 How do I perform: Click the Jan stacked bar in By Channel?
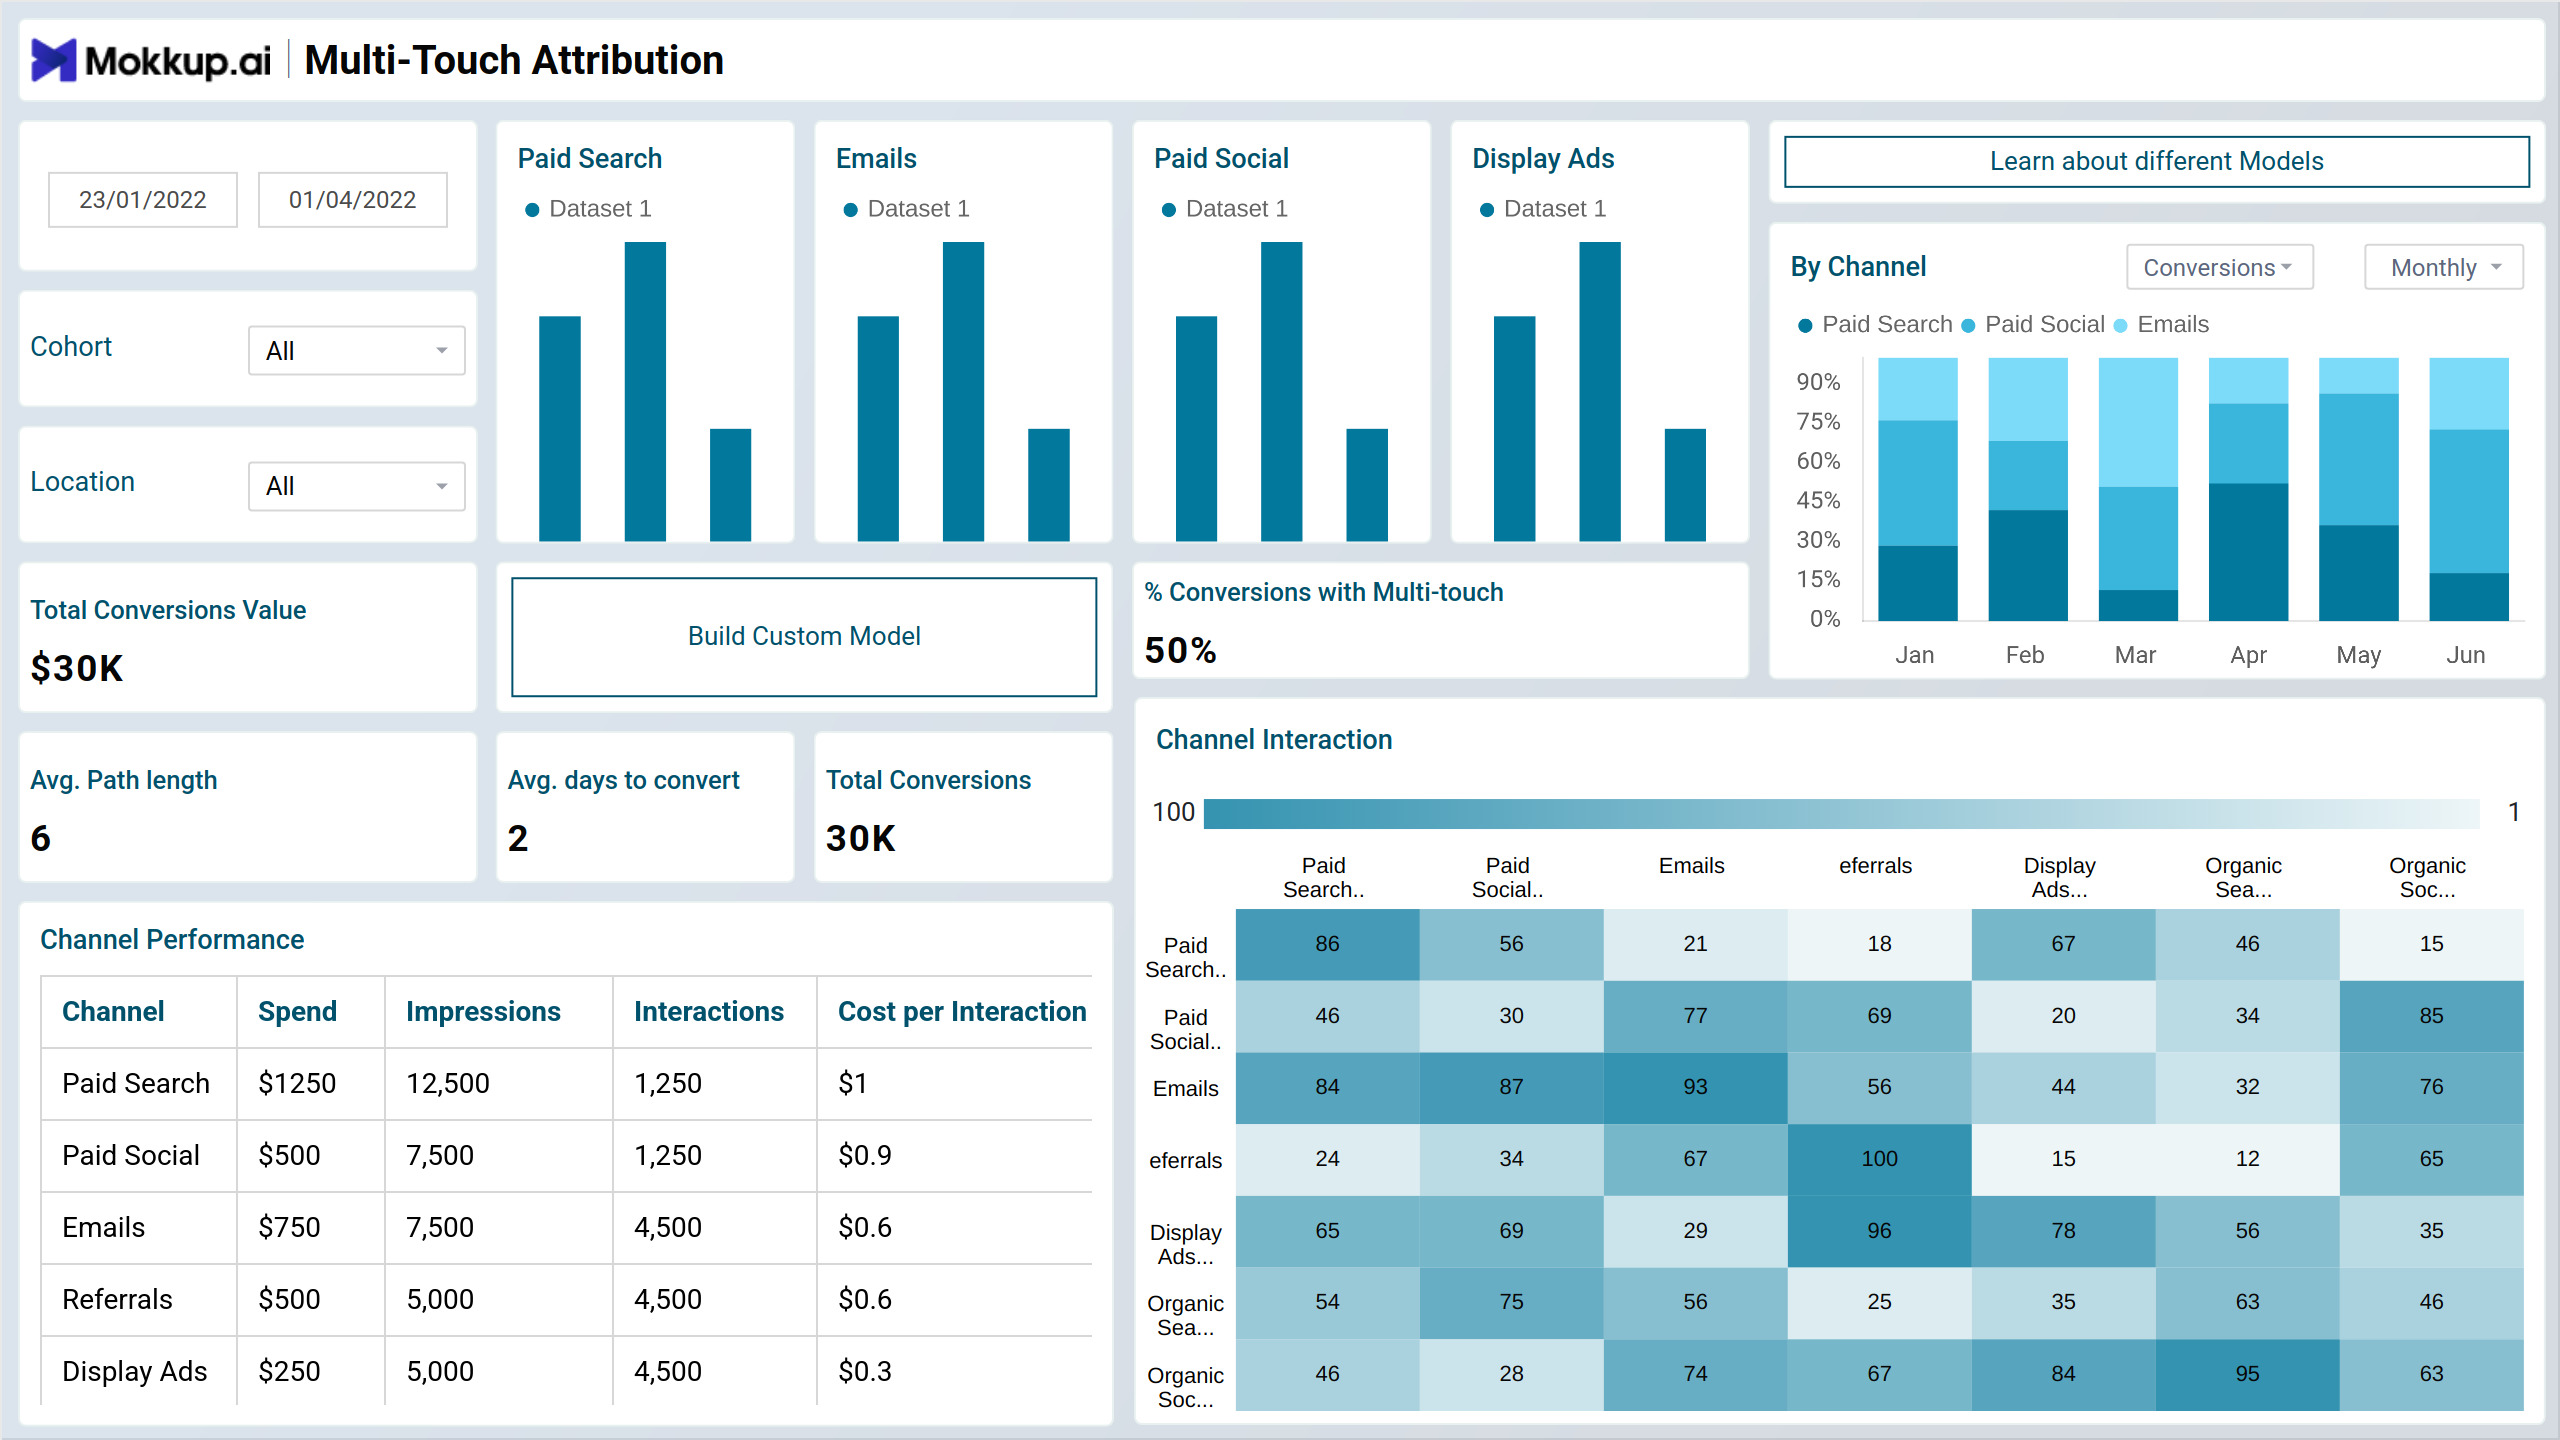click(1917, 489)
